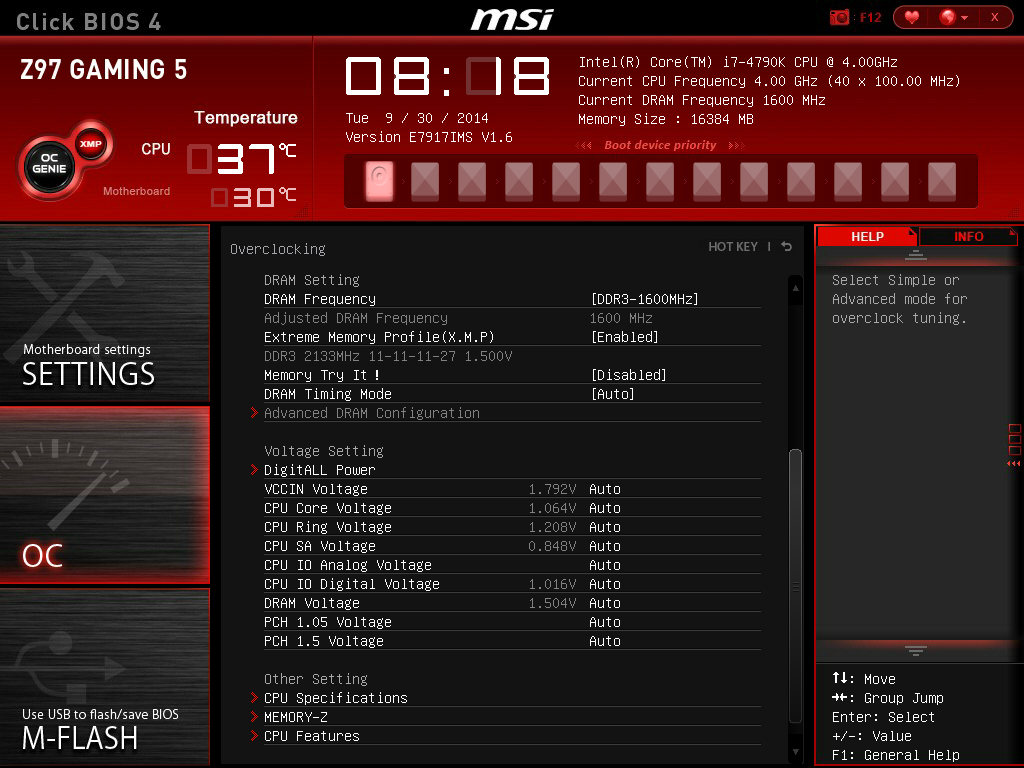Click the back arrow next to HOT KEY
This screenshot has width=1024, height=768.
[786, 246]
